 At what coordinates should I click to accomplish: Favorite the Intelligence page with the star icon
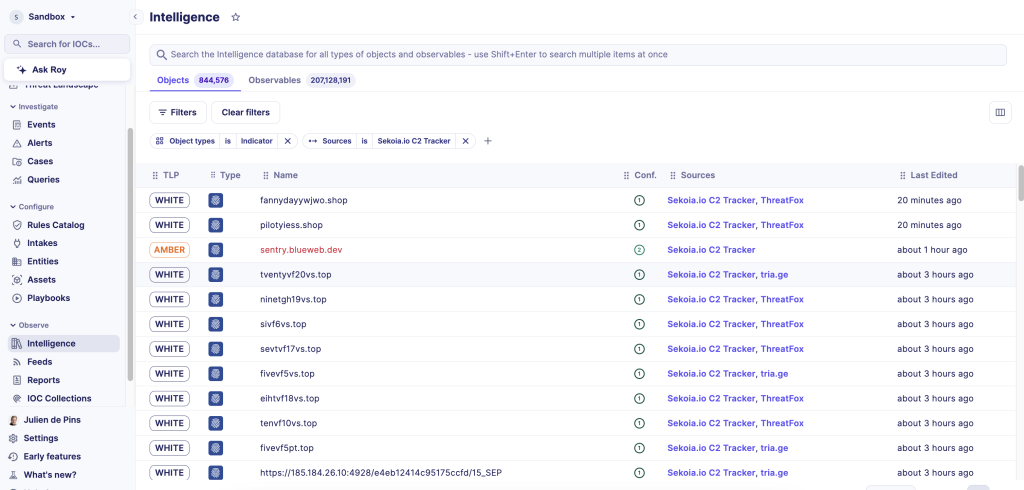click(236, 18)
